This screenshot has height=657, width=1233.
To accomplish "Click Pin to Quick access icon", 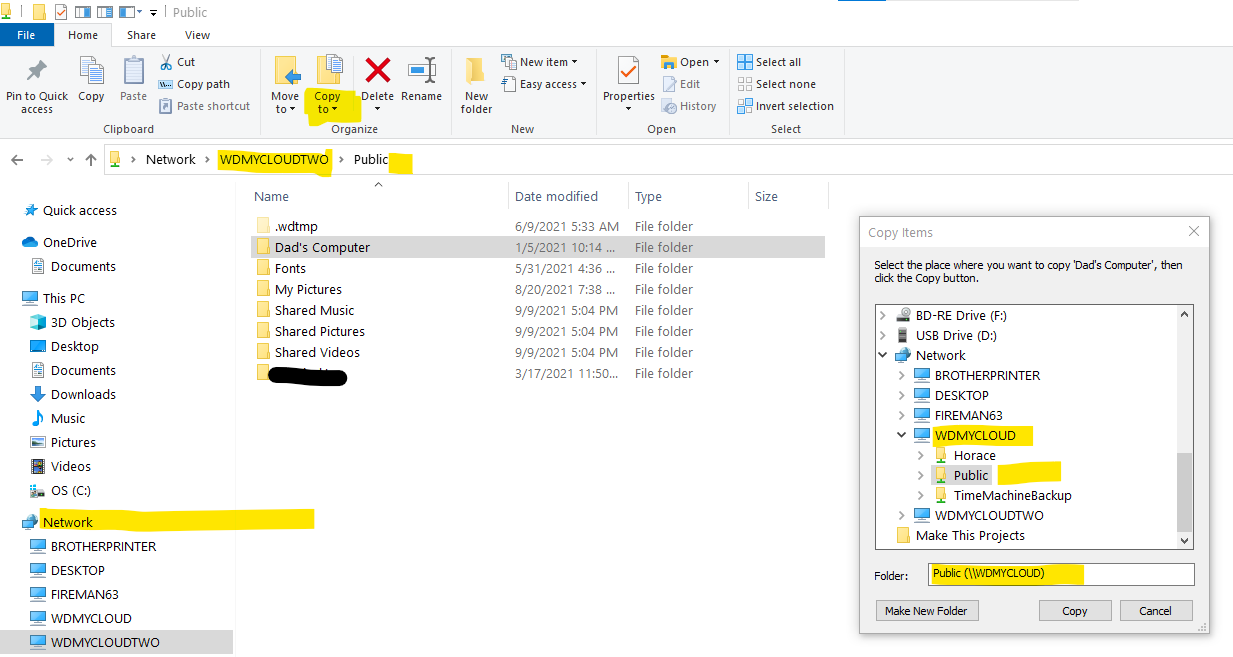I will pyautogui.click(x=37, y=72).
